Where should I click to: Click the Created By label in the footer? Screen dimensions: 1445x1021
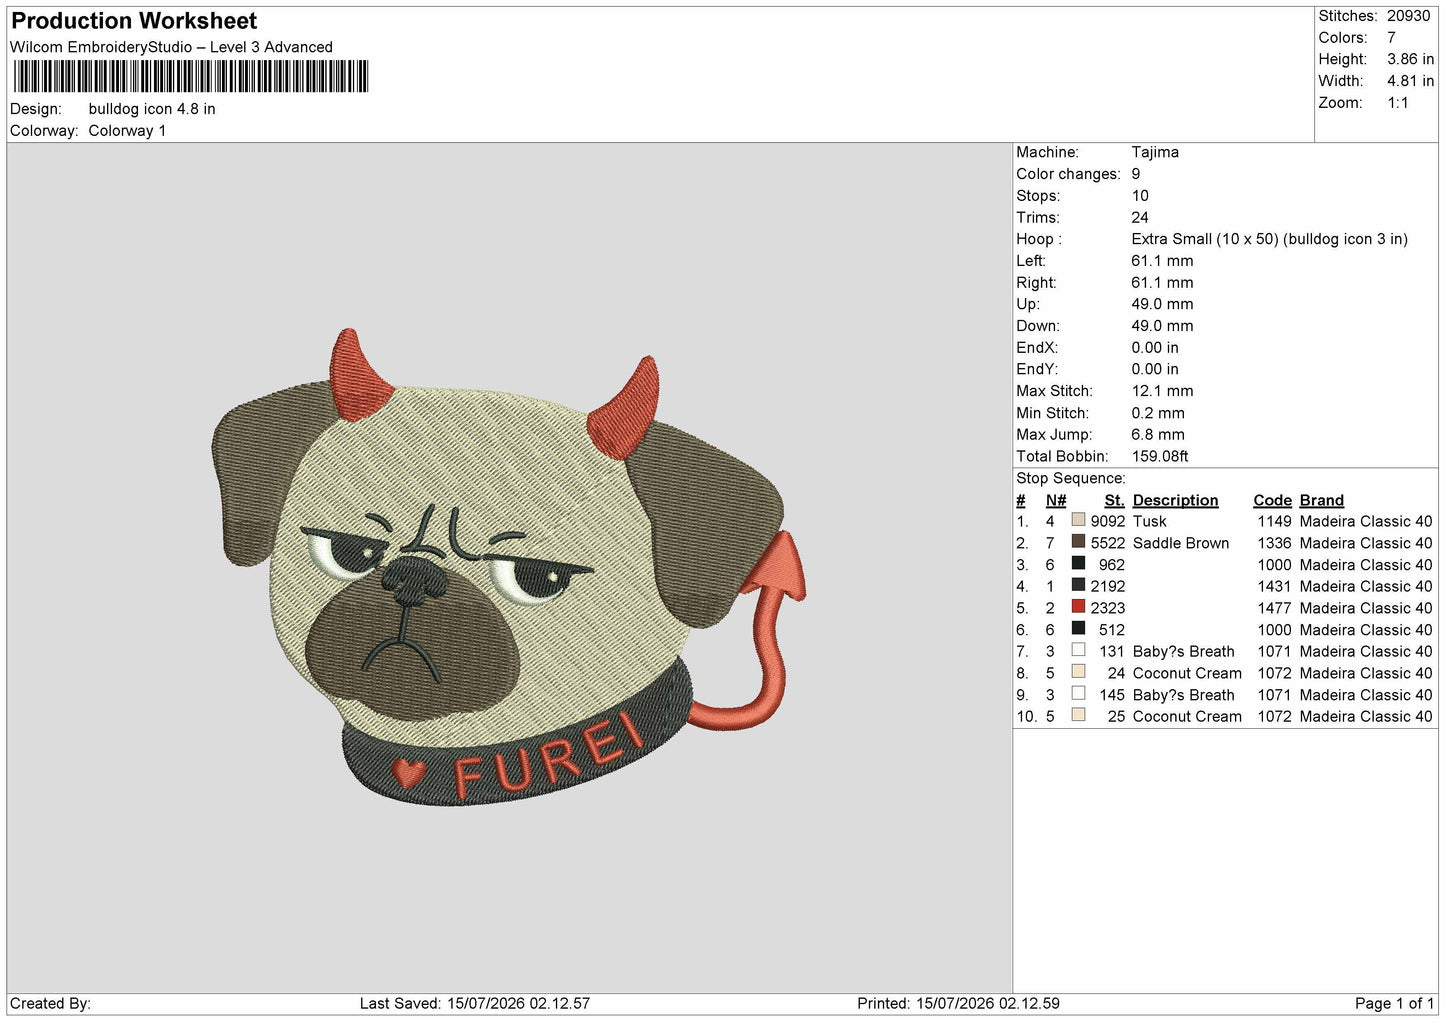point(50,1003)
